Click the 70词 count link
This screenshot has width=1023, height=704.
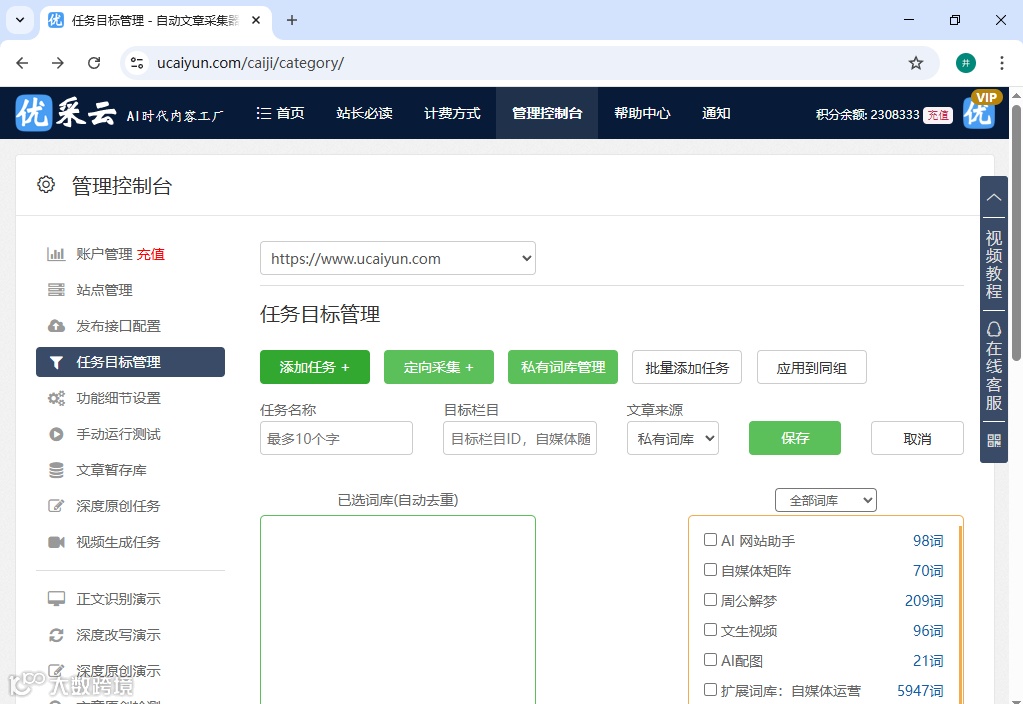[928, 571]
